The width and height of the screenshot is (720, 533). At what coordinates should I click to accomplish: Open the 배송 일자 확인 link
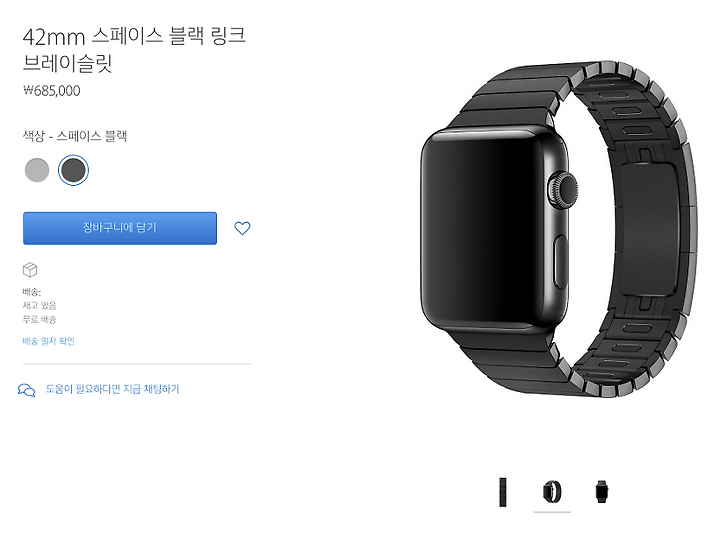click(48, 341)
